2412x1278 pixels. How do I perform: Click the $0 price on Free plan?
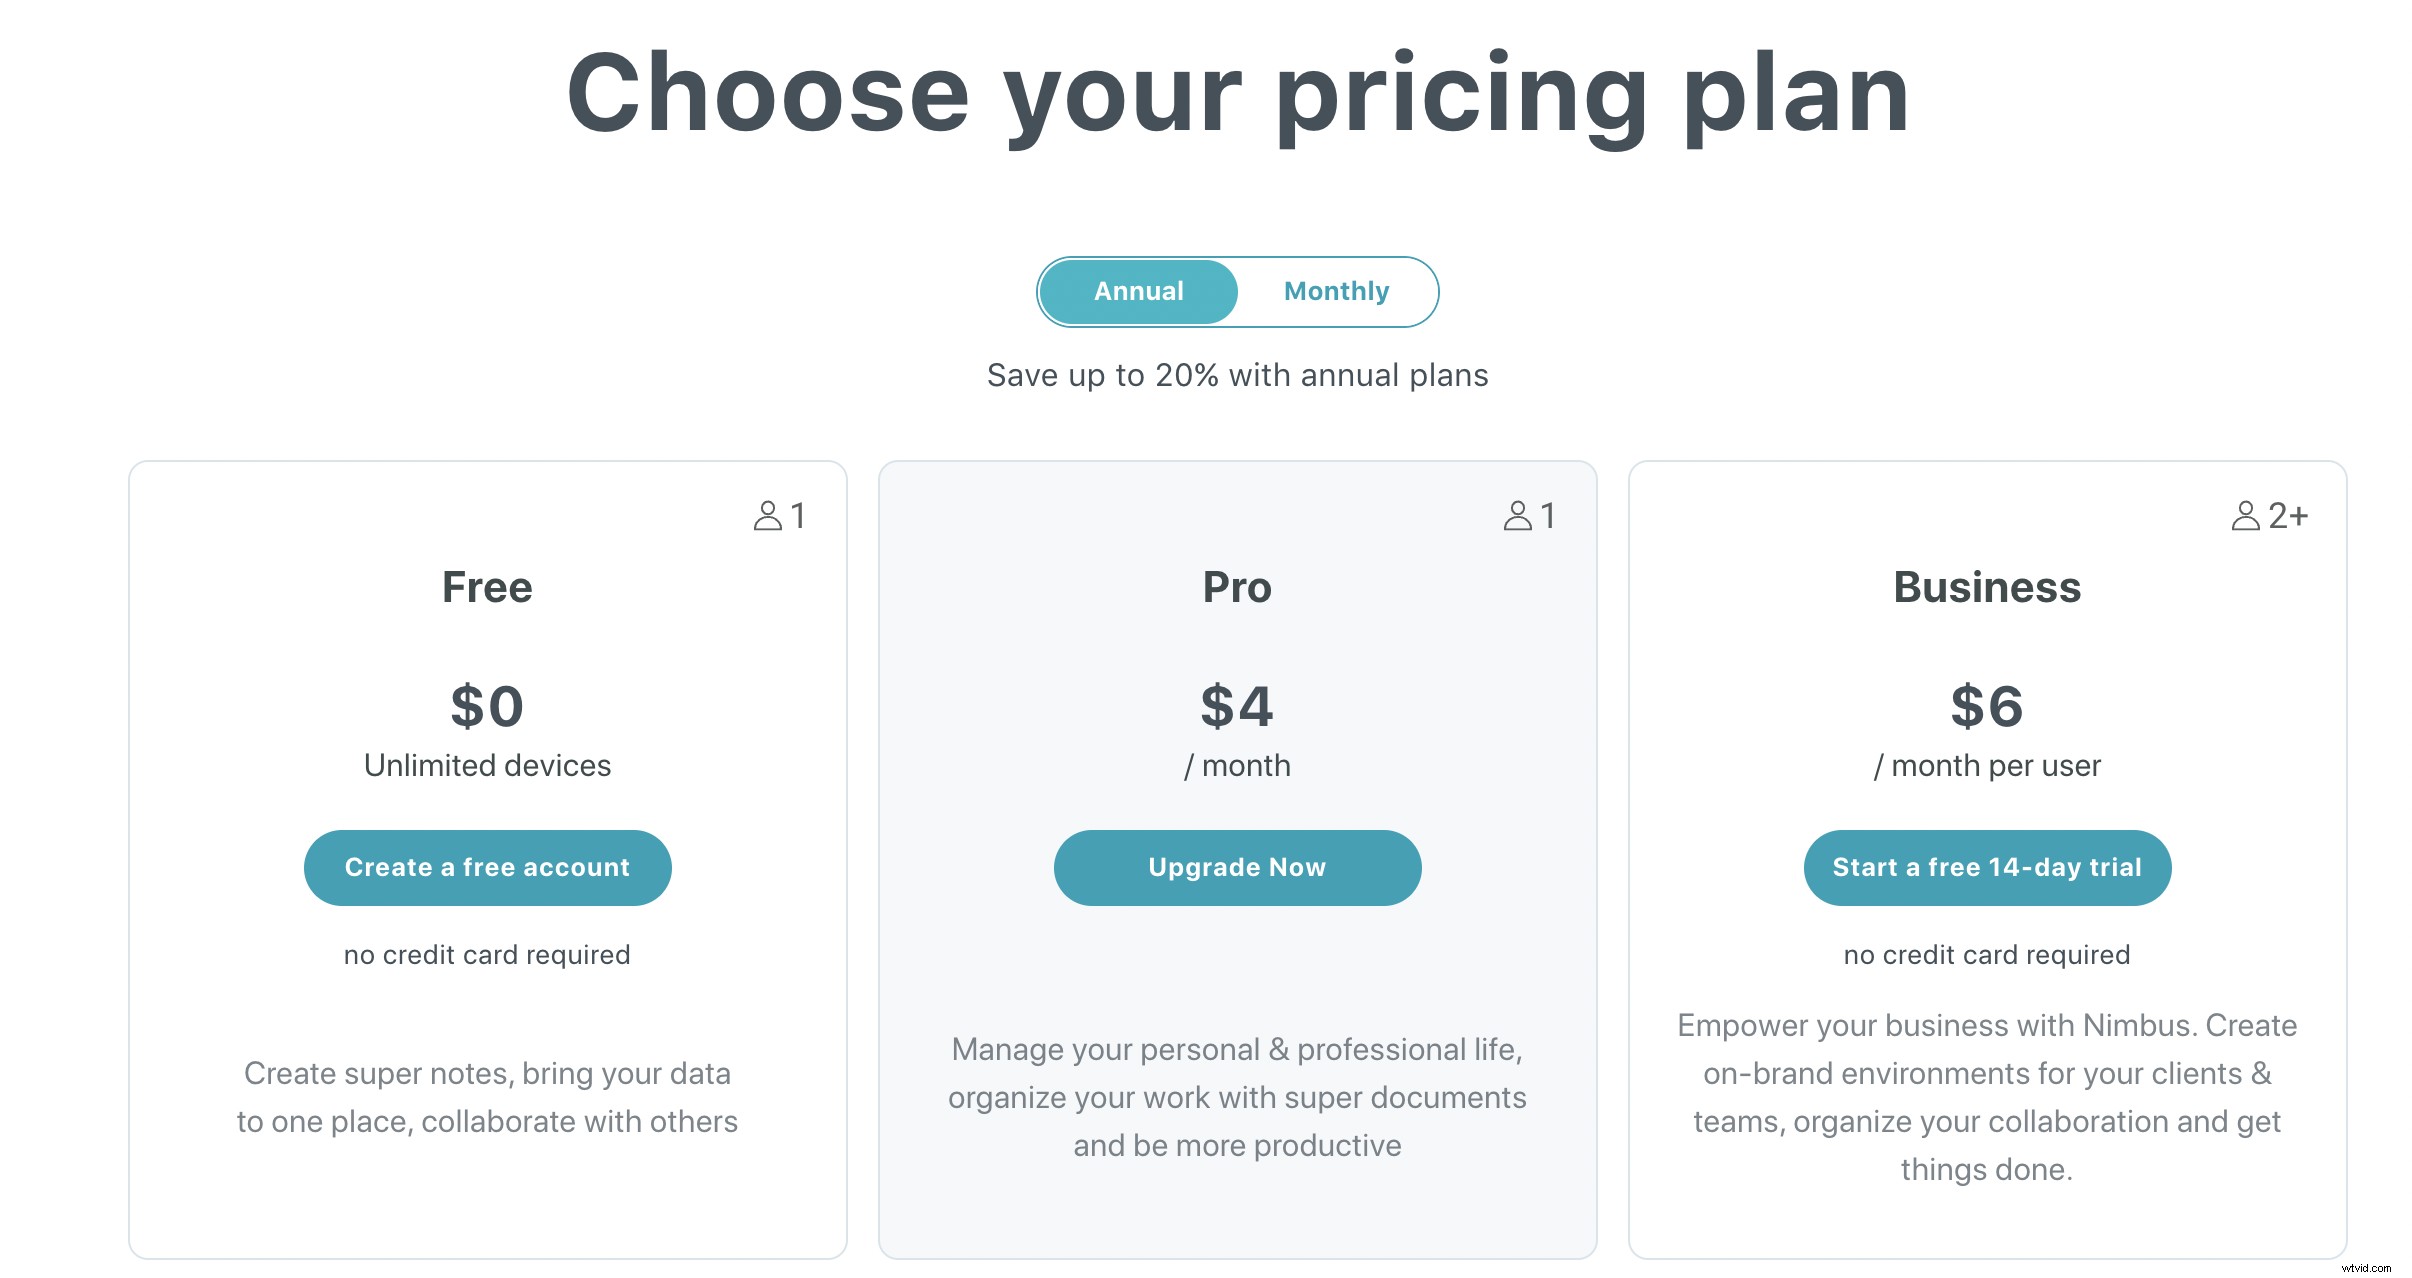487,706
